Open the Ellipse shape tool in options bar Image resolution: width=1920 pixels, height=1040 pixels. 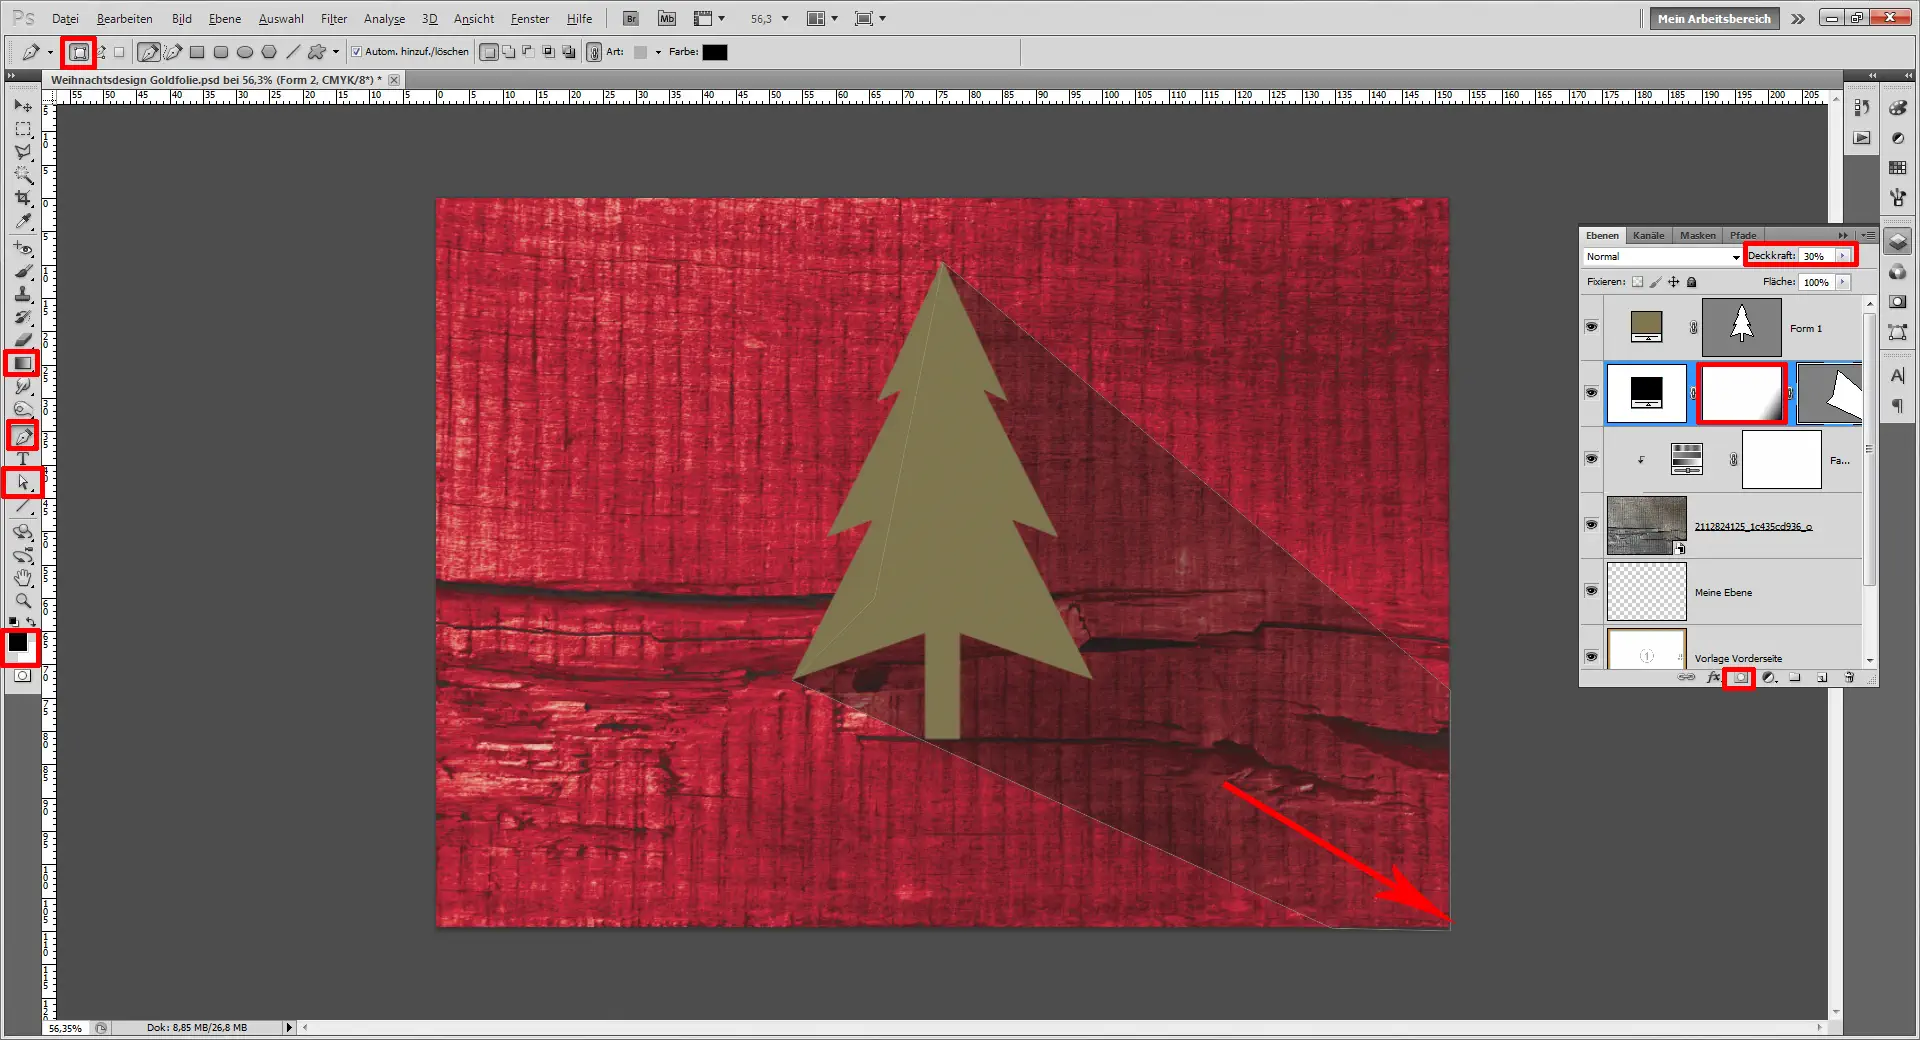click(245, 52)
